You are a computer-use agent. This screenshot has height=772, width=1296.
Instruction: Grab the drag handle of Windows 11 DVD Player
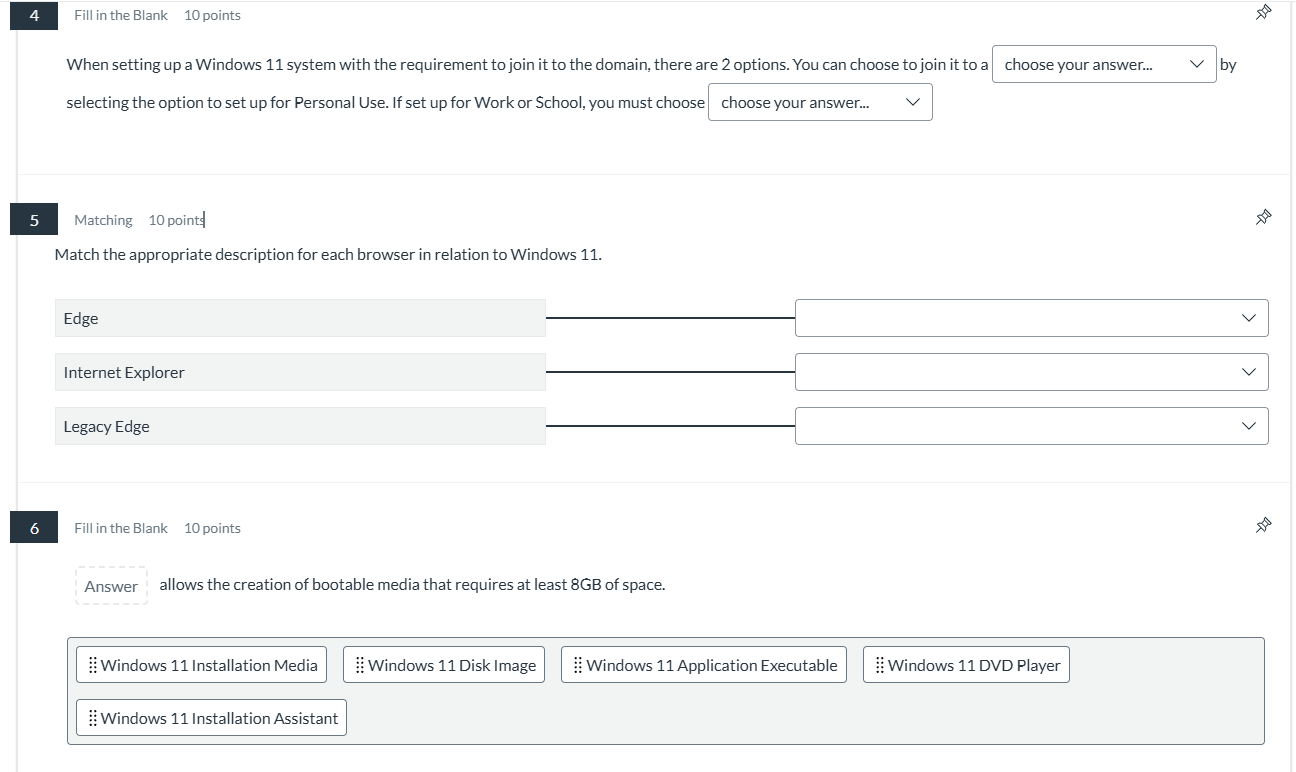tap(879, 665)
